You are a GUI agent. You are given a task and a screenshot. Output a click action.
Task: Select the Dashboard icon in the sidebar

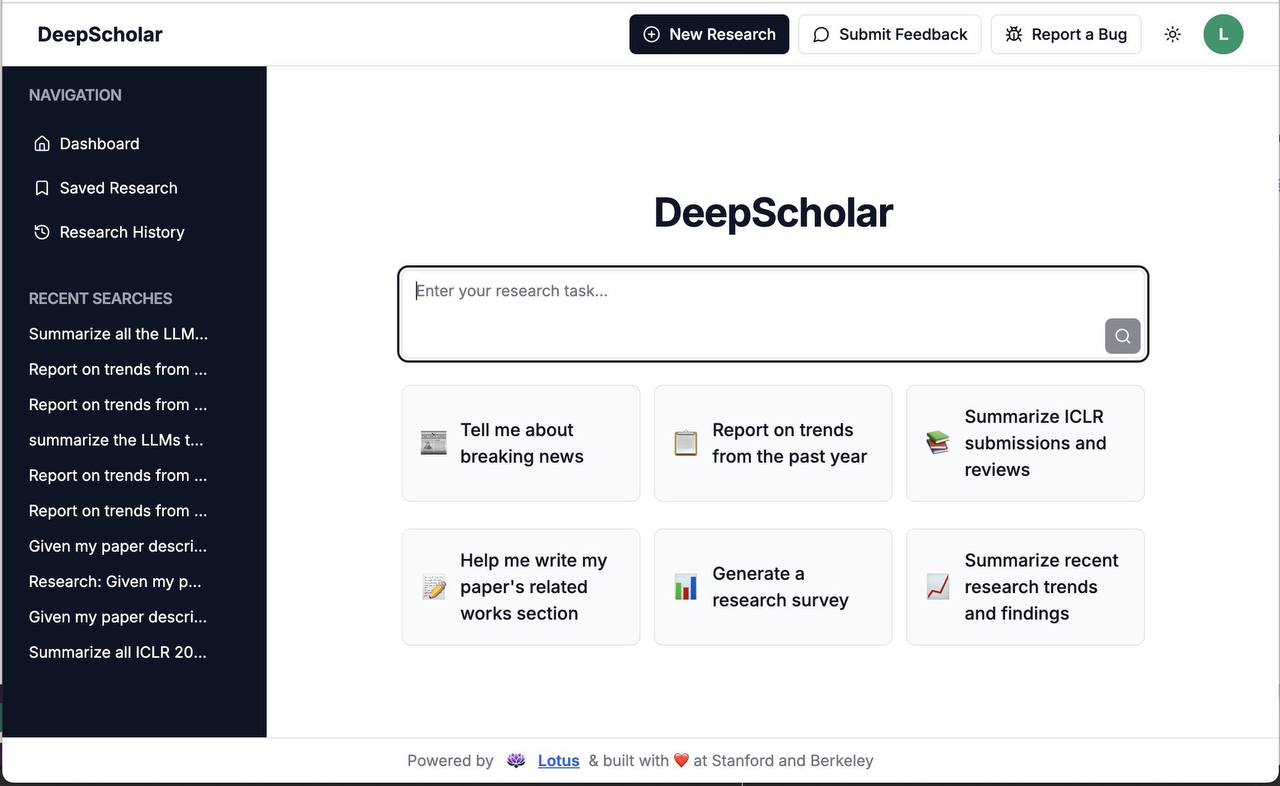[41, 142]
